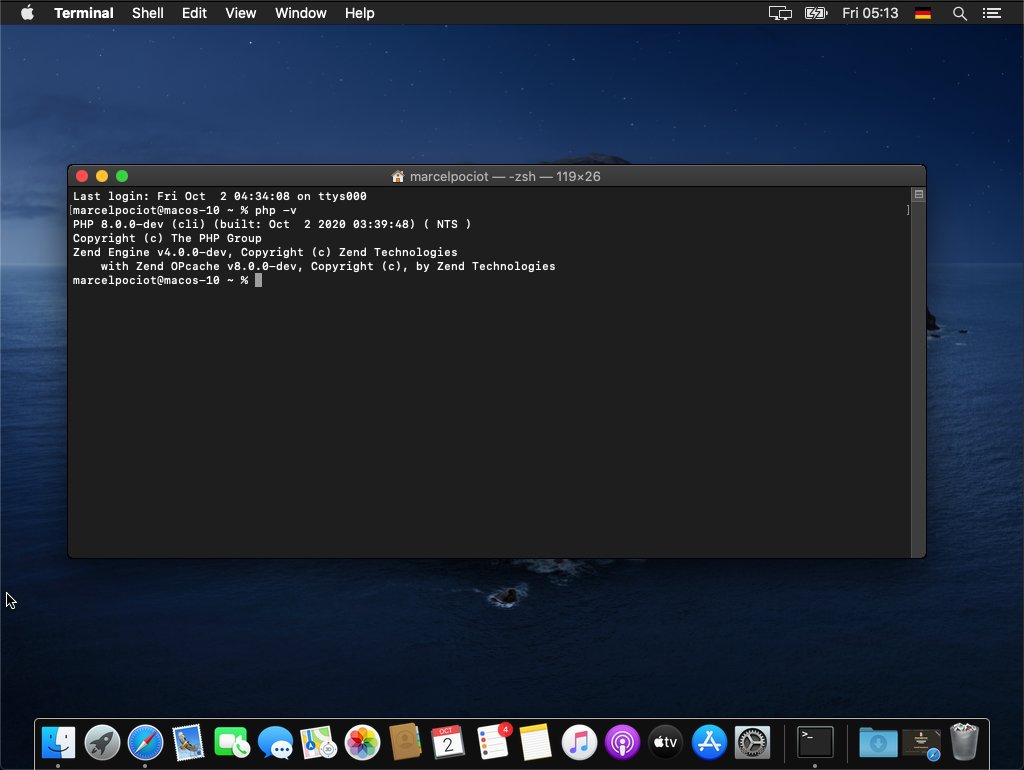Image resolution: width=1024 pixels, height=770 pixels.
Task: Zoom the Terminal window with green button
Action: click(122, 176)
